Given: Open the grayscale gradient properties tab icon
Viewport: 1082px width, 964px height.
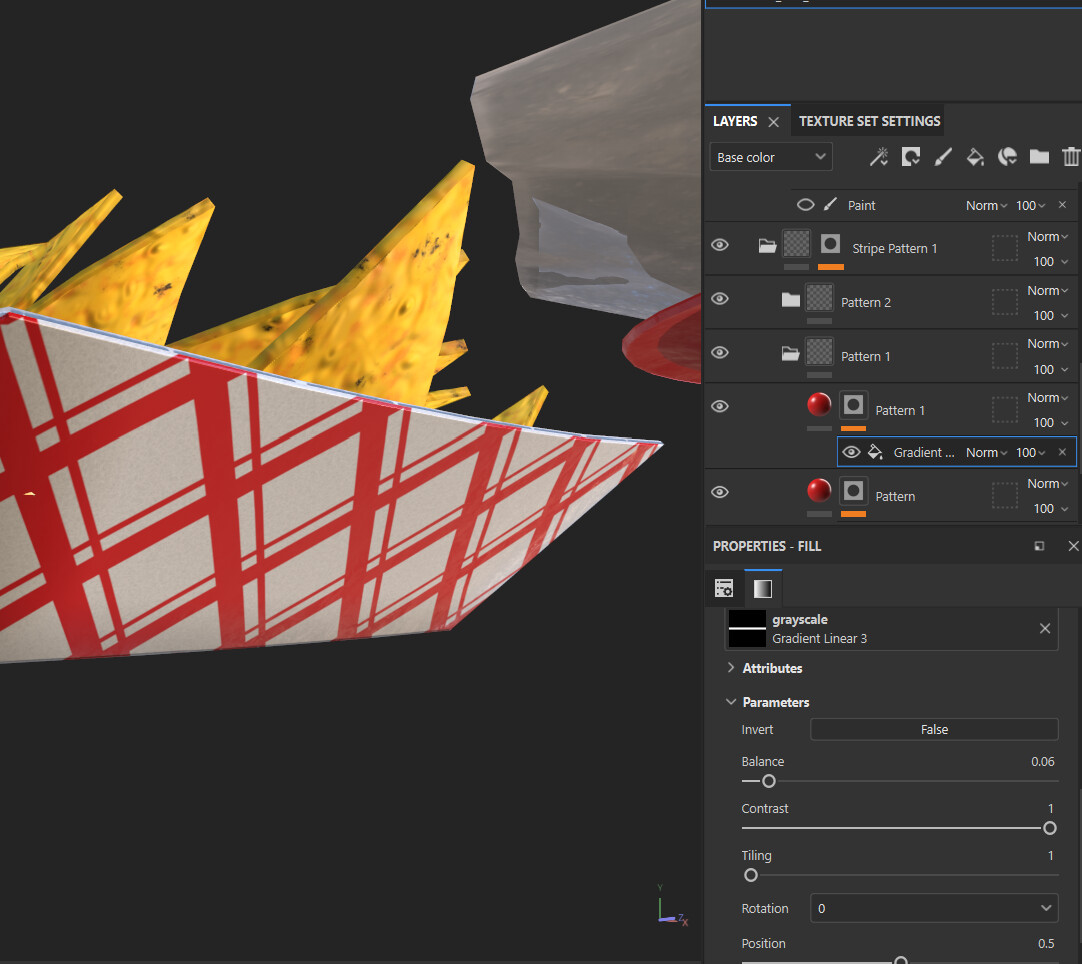Looking at the screenshot, I should (763, 589).
